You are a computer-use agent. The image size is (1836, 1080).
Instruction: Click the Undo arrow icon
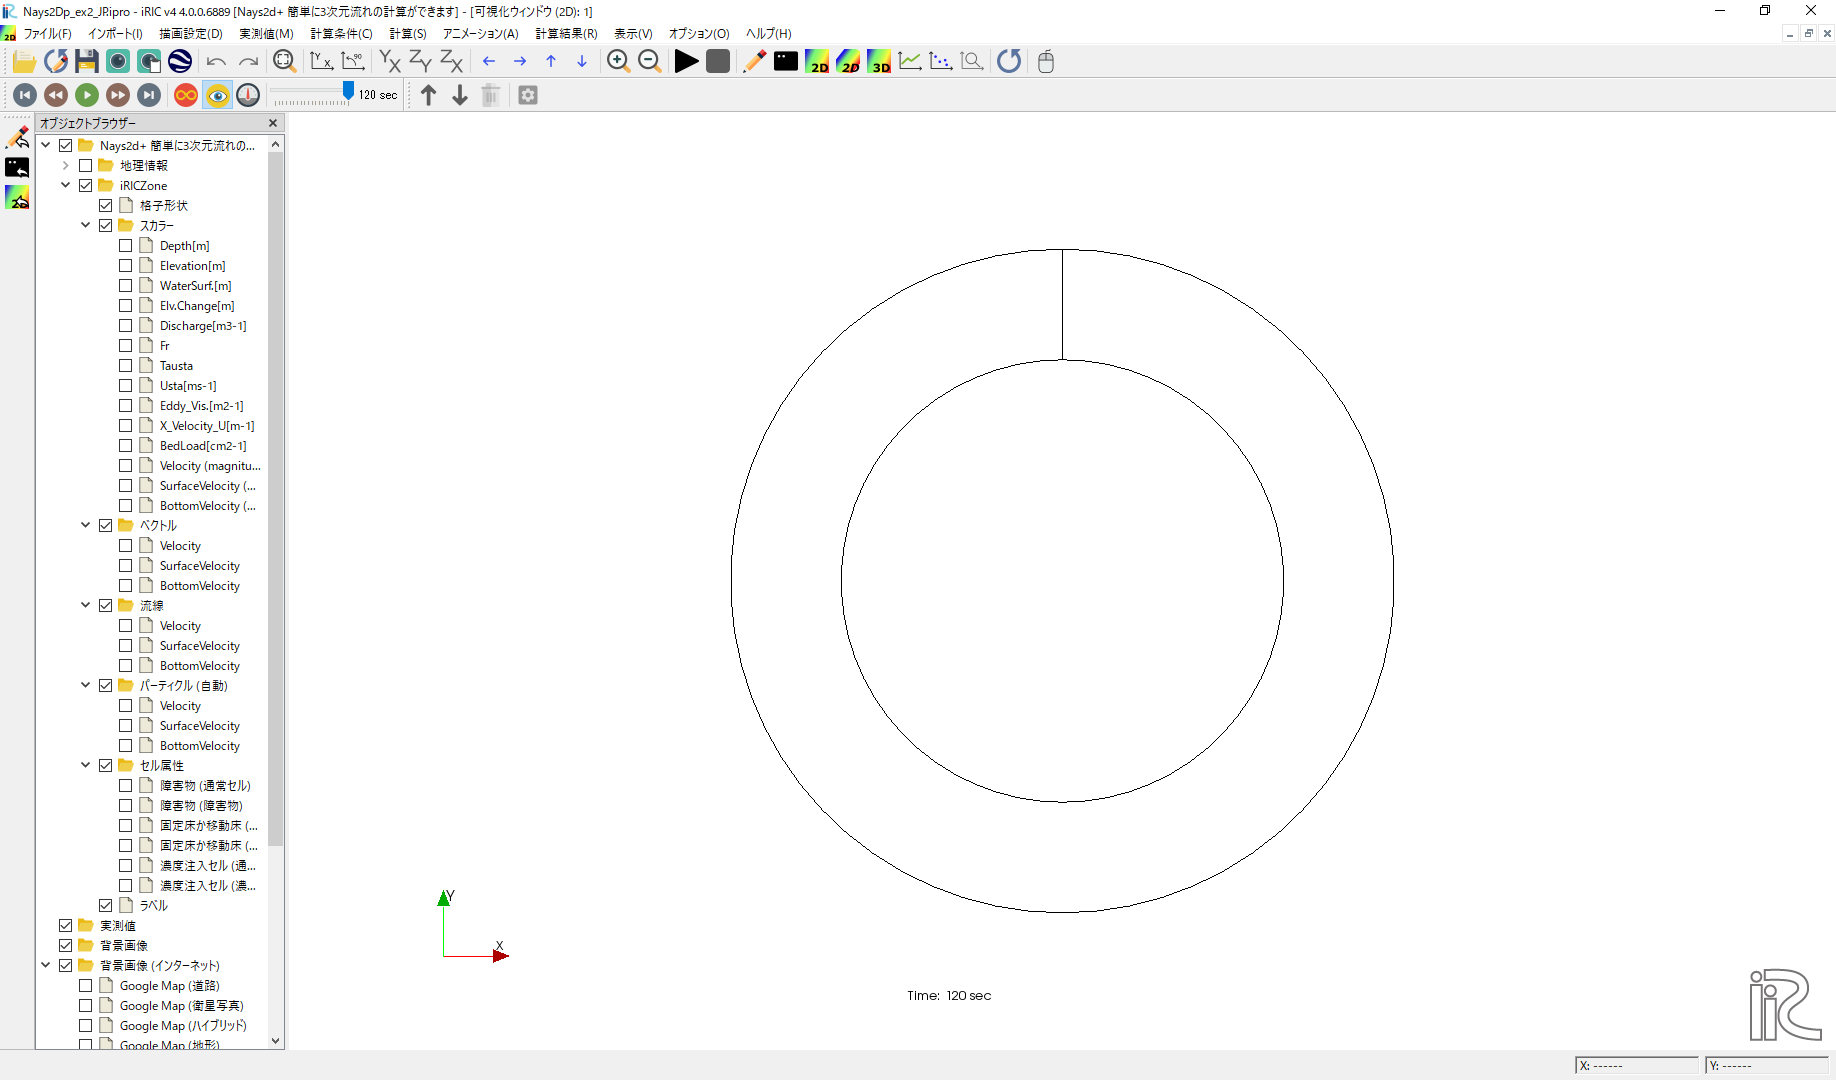[x=216, y=62]
